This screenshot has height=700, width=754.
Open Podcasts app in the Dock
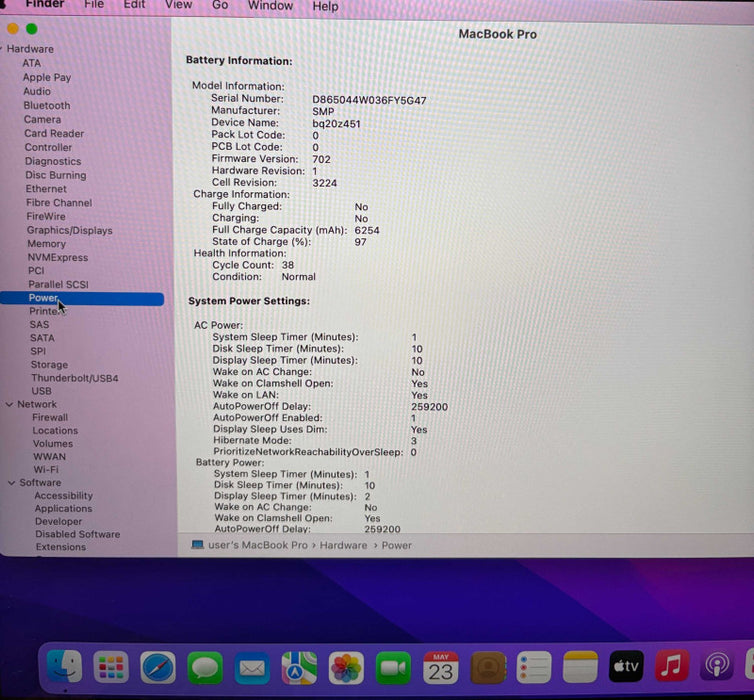click(x=716, y=665)
